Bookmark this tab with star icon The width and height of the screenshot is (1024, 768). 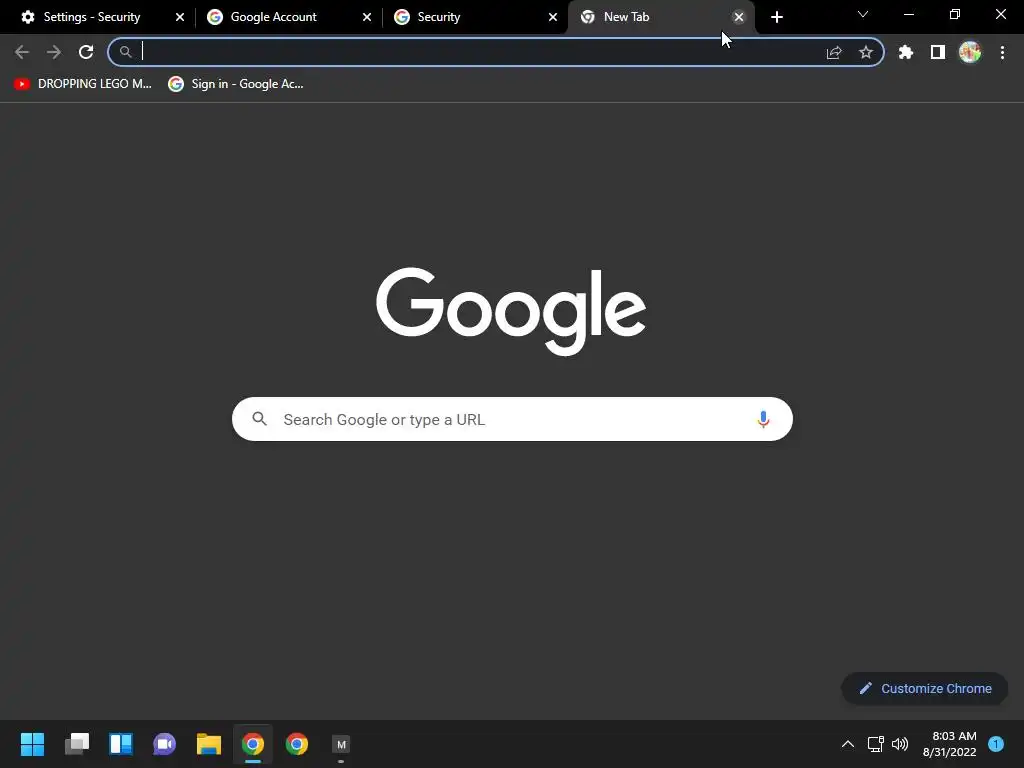pyautogui.click(x=866, y=52)
